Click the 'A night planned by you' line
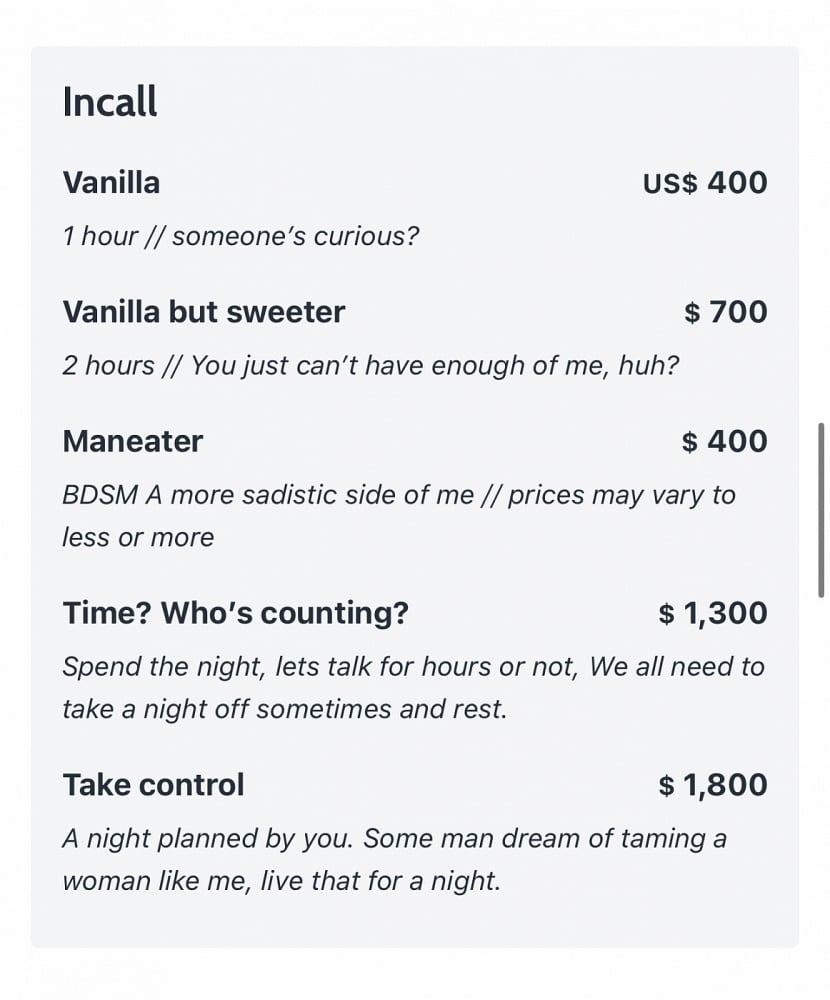830x1000 pixels. tap(394, 839)
